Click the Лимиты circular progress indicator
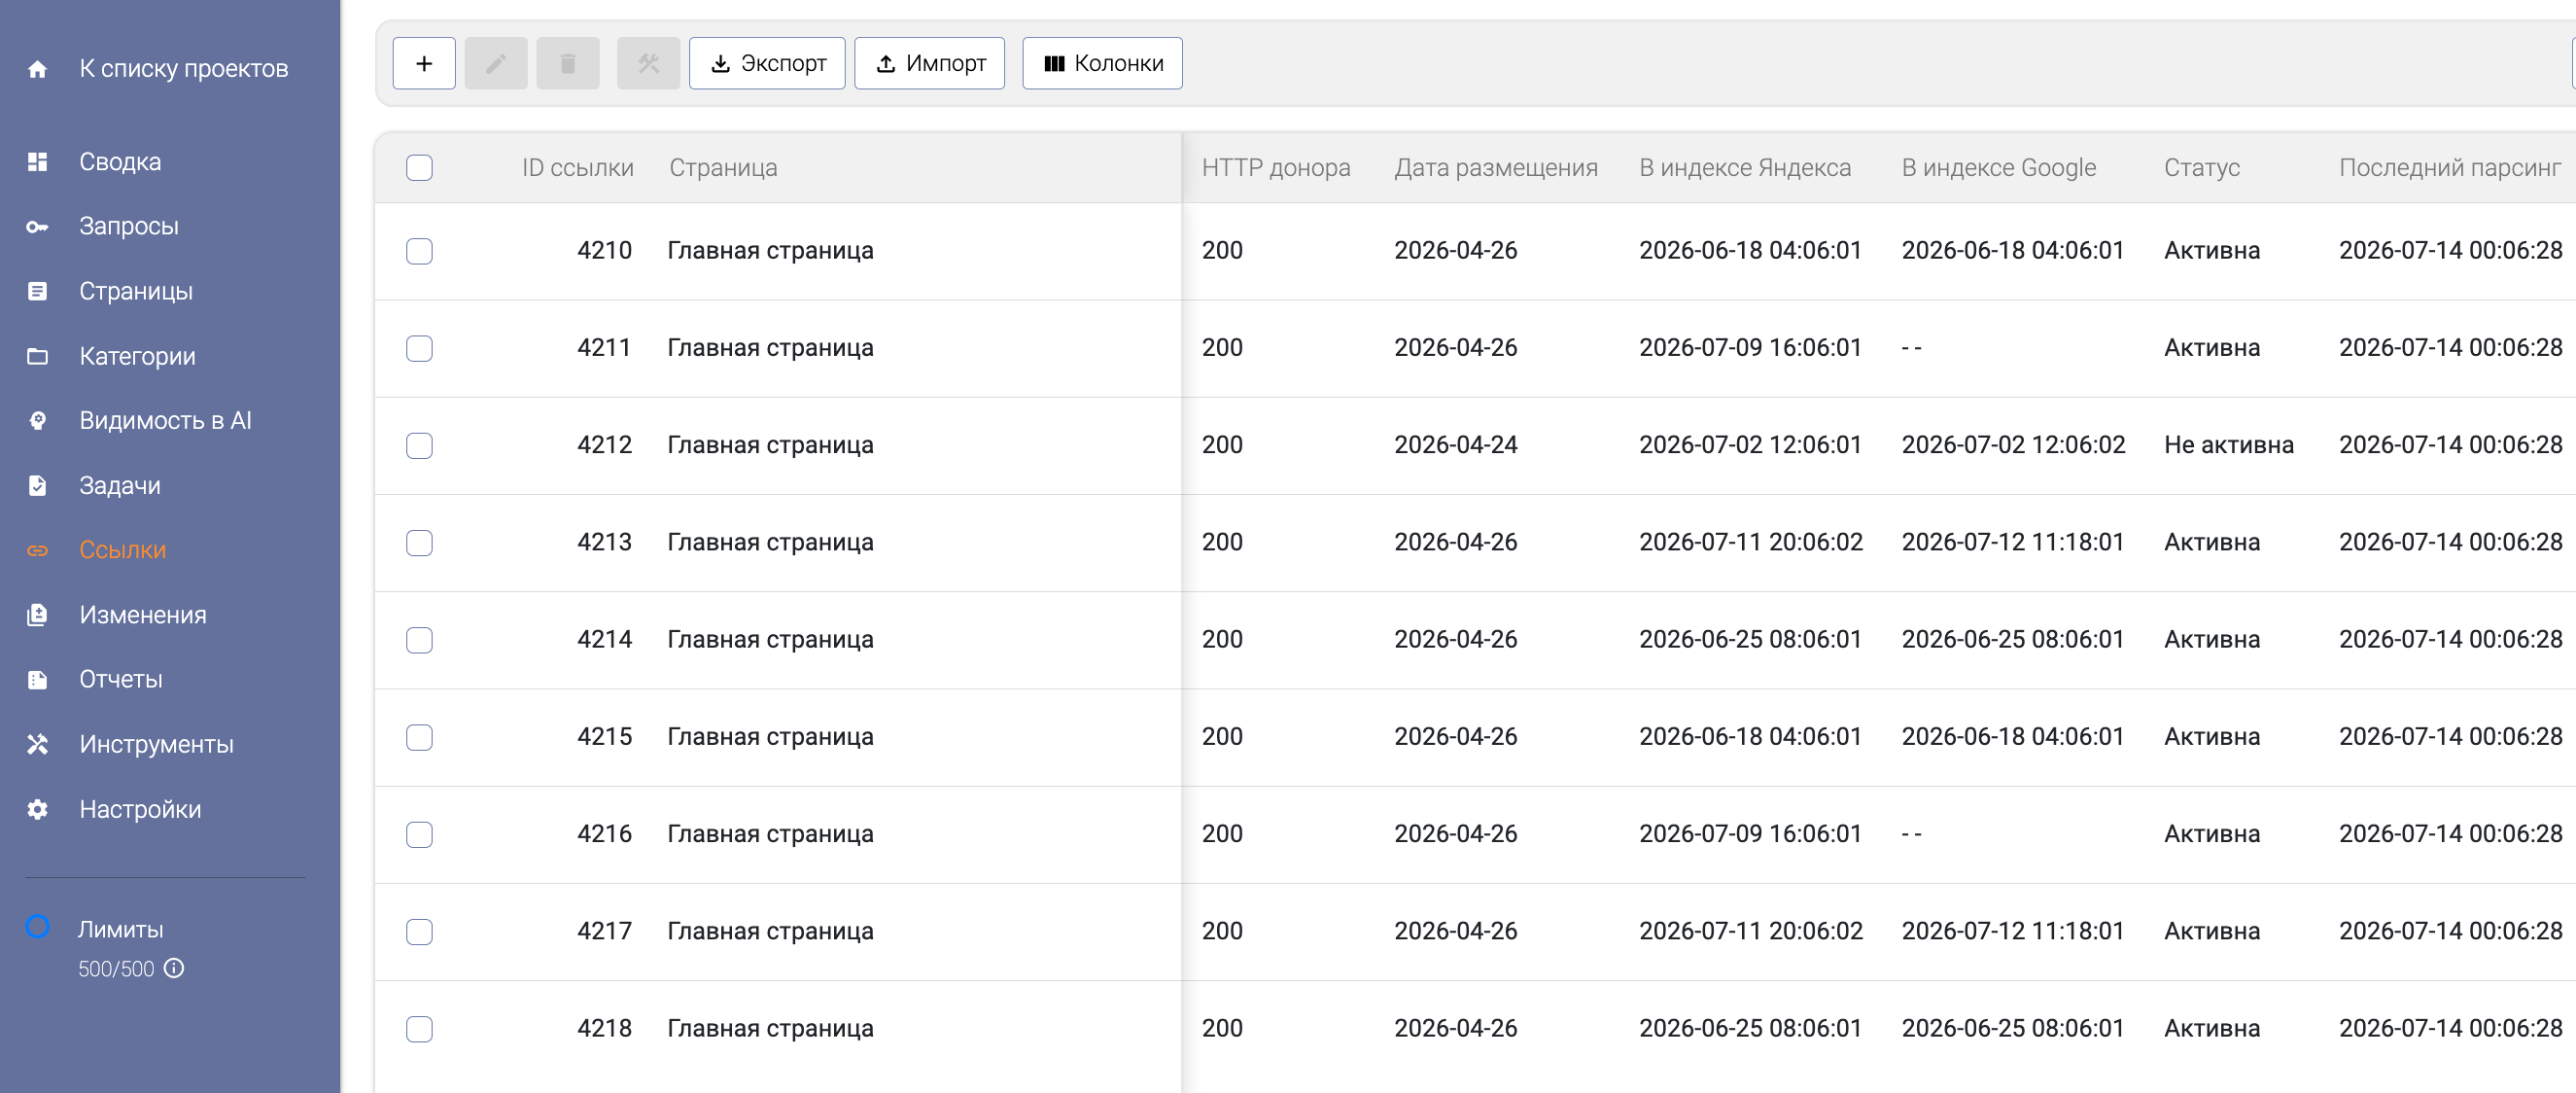 (x=38, y=927)
